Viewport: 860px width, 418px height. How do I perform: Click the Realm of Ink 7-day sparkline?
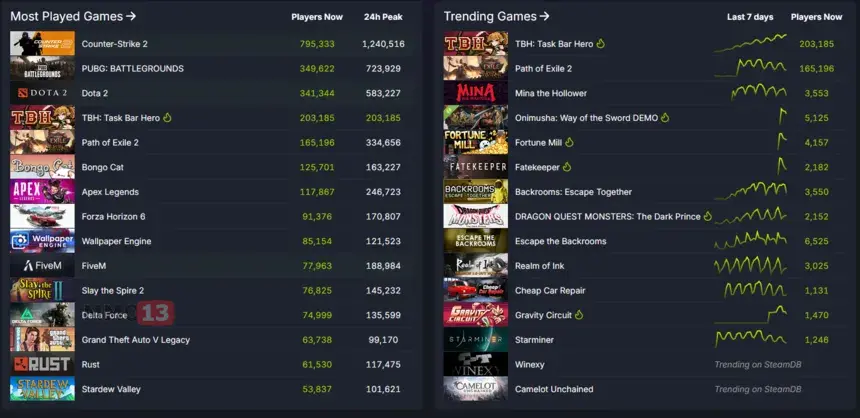point(750,266)
